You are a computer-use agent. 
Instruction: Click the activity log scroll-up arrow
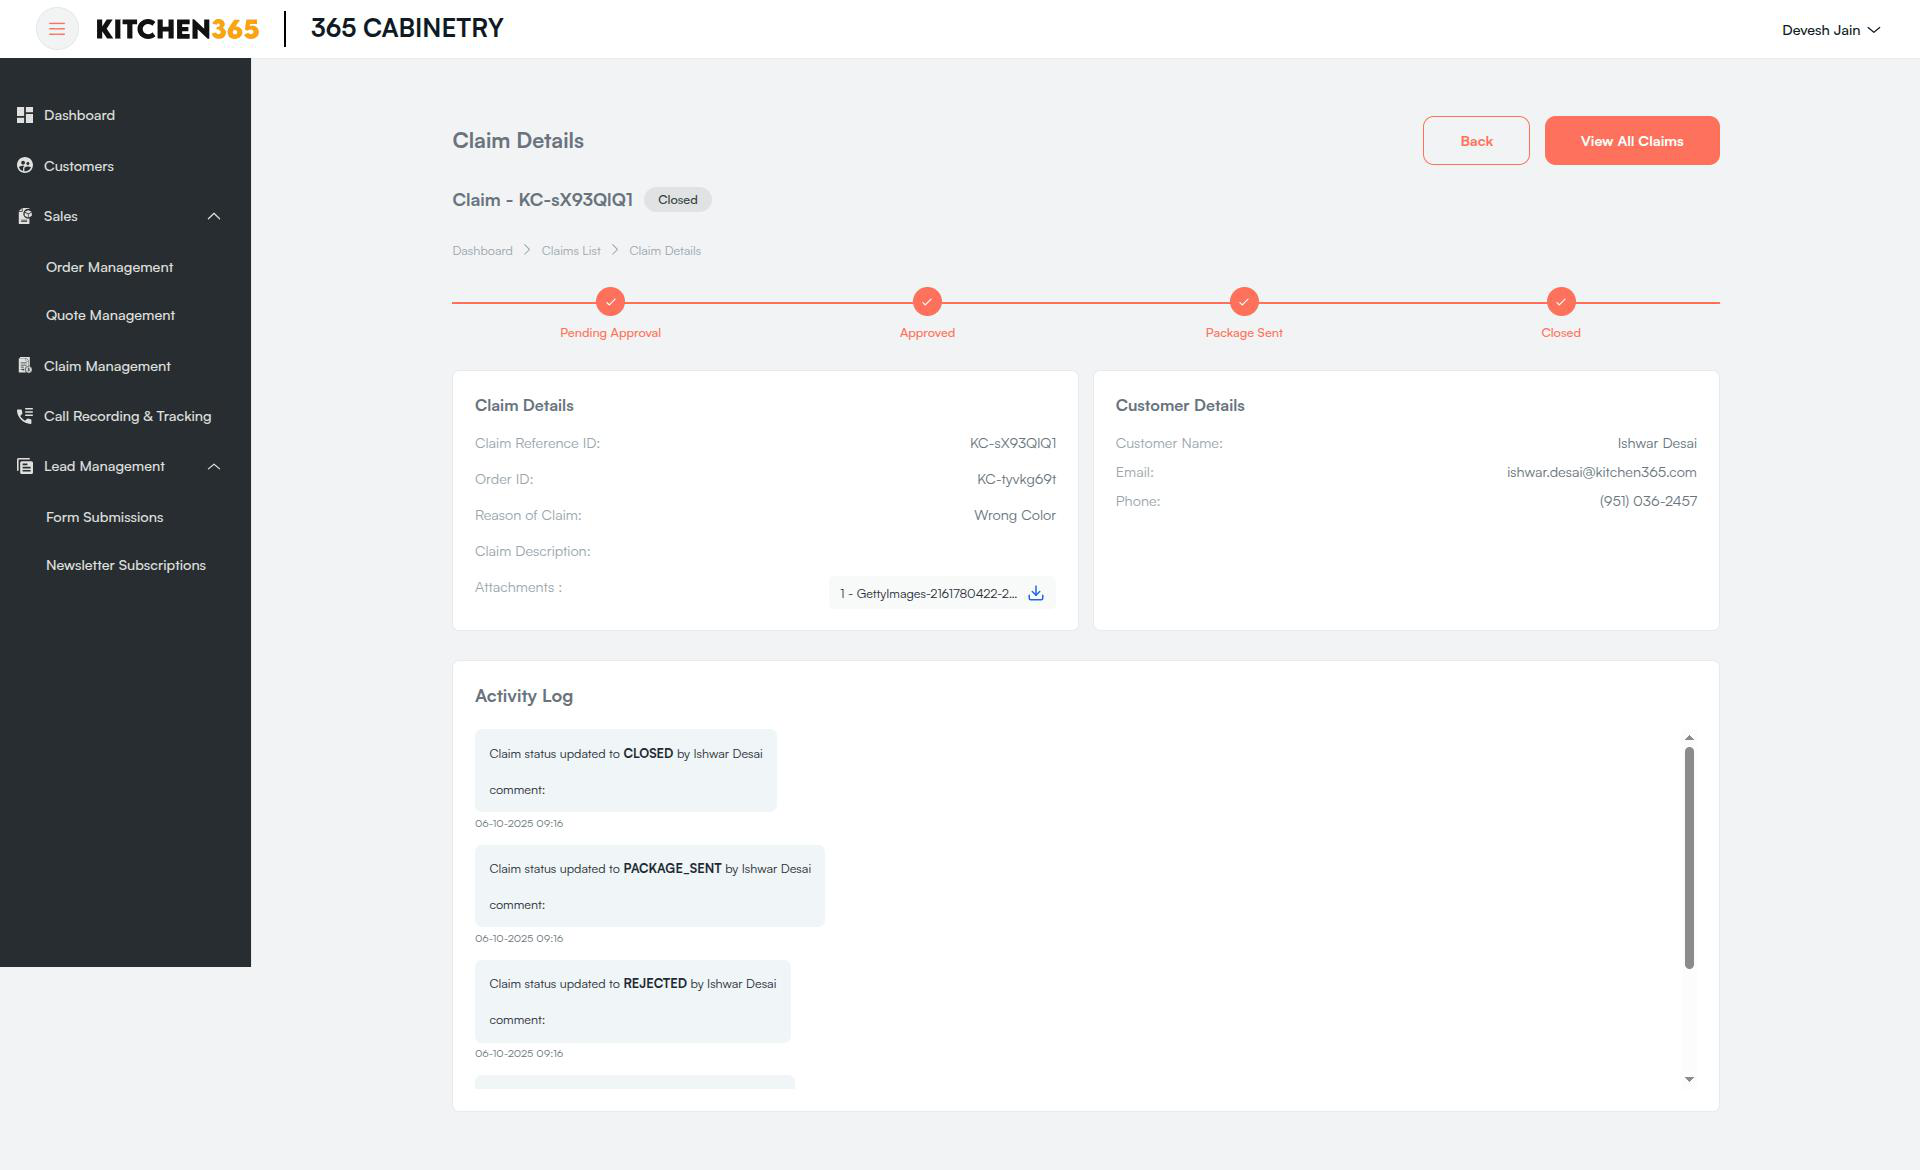click(x=1689, y=738)
